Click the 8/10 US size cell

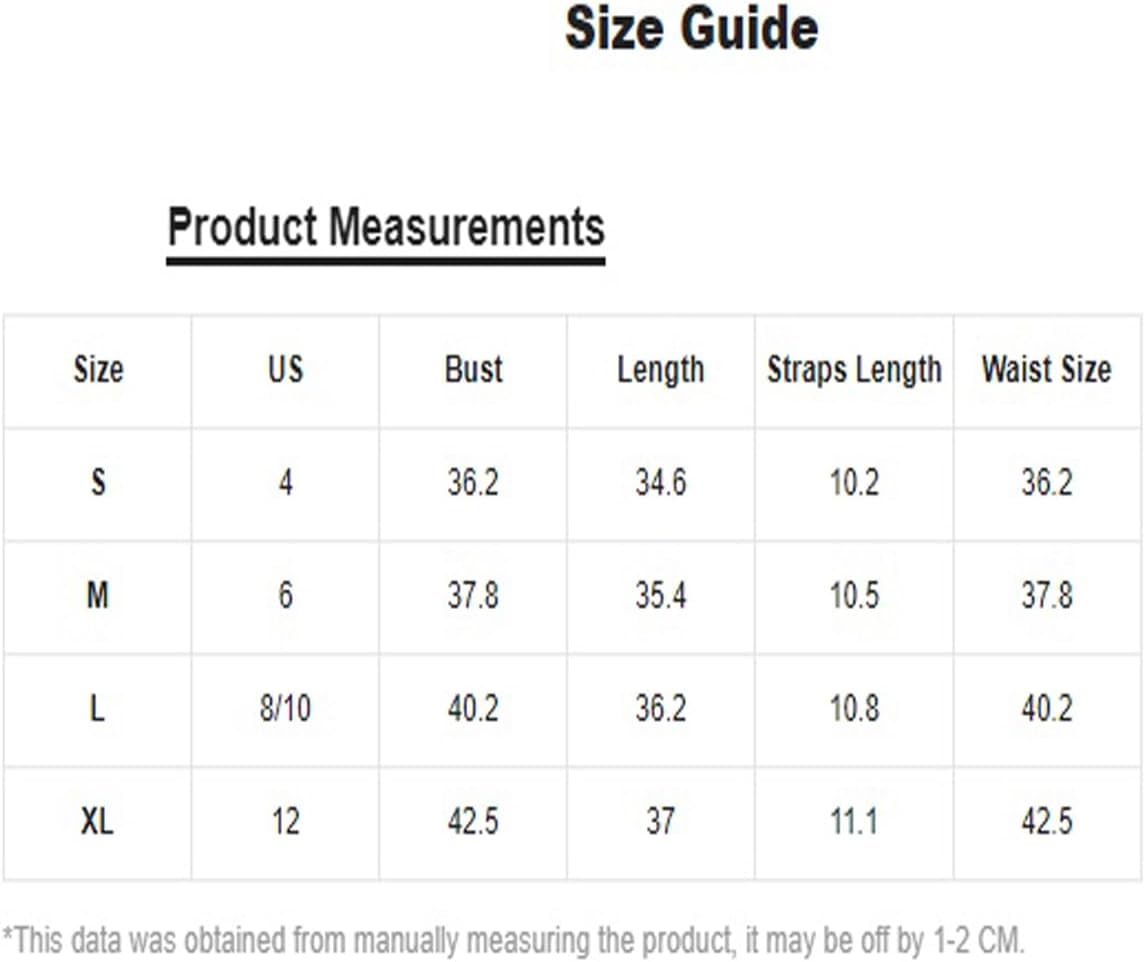pos(286,708)
